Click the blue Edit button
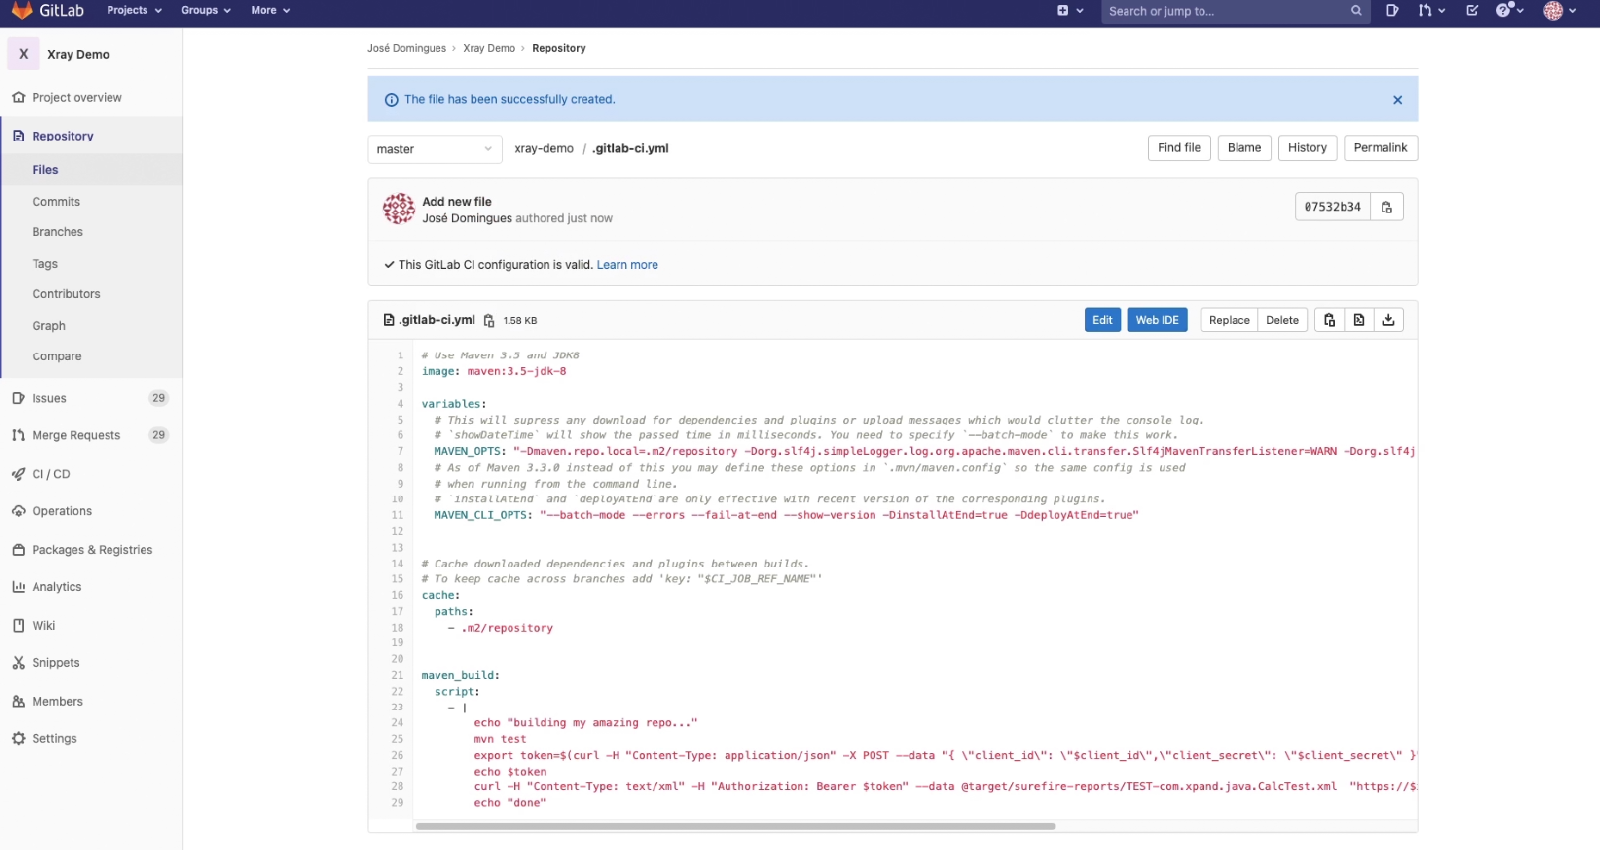Image resolution: width=1600 pixels, height=850 pixels. (x=1102, y=320)
